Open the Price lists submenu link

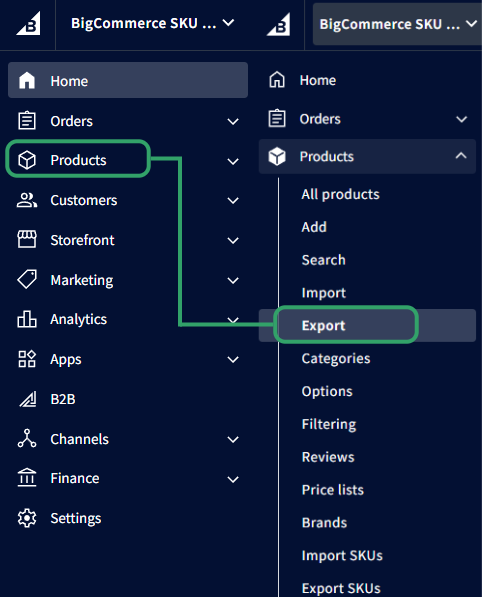tap(332, 490)
